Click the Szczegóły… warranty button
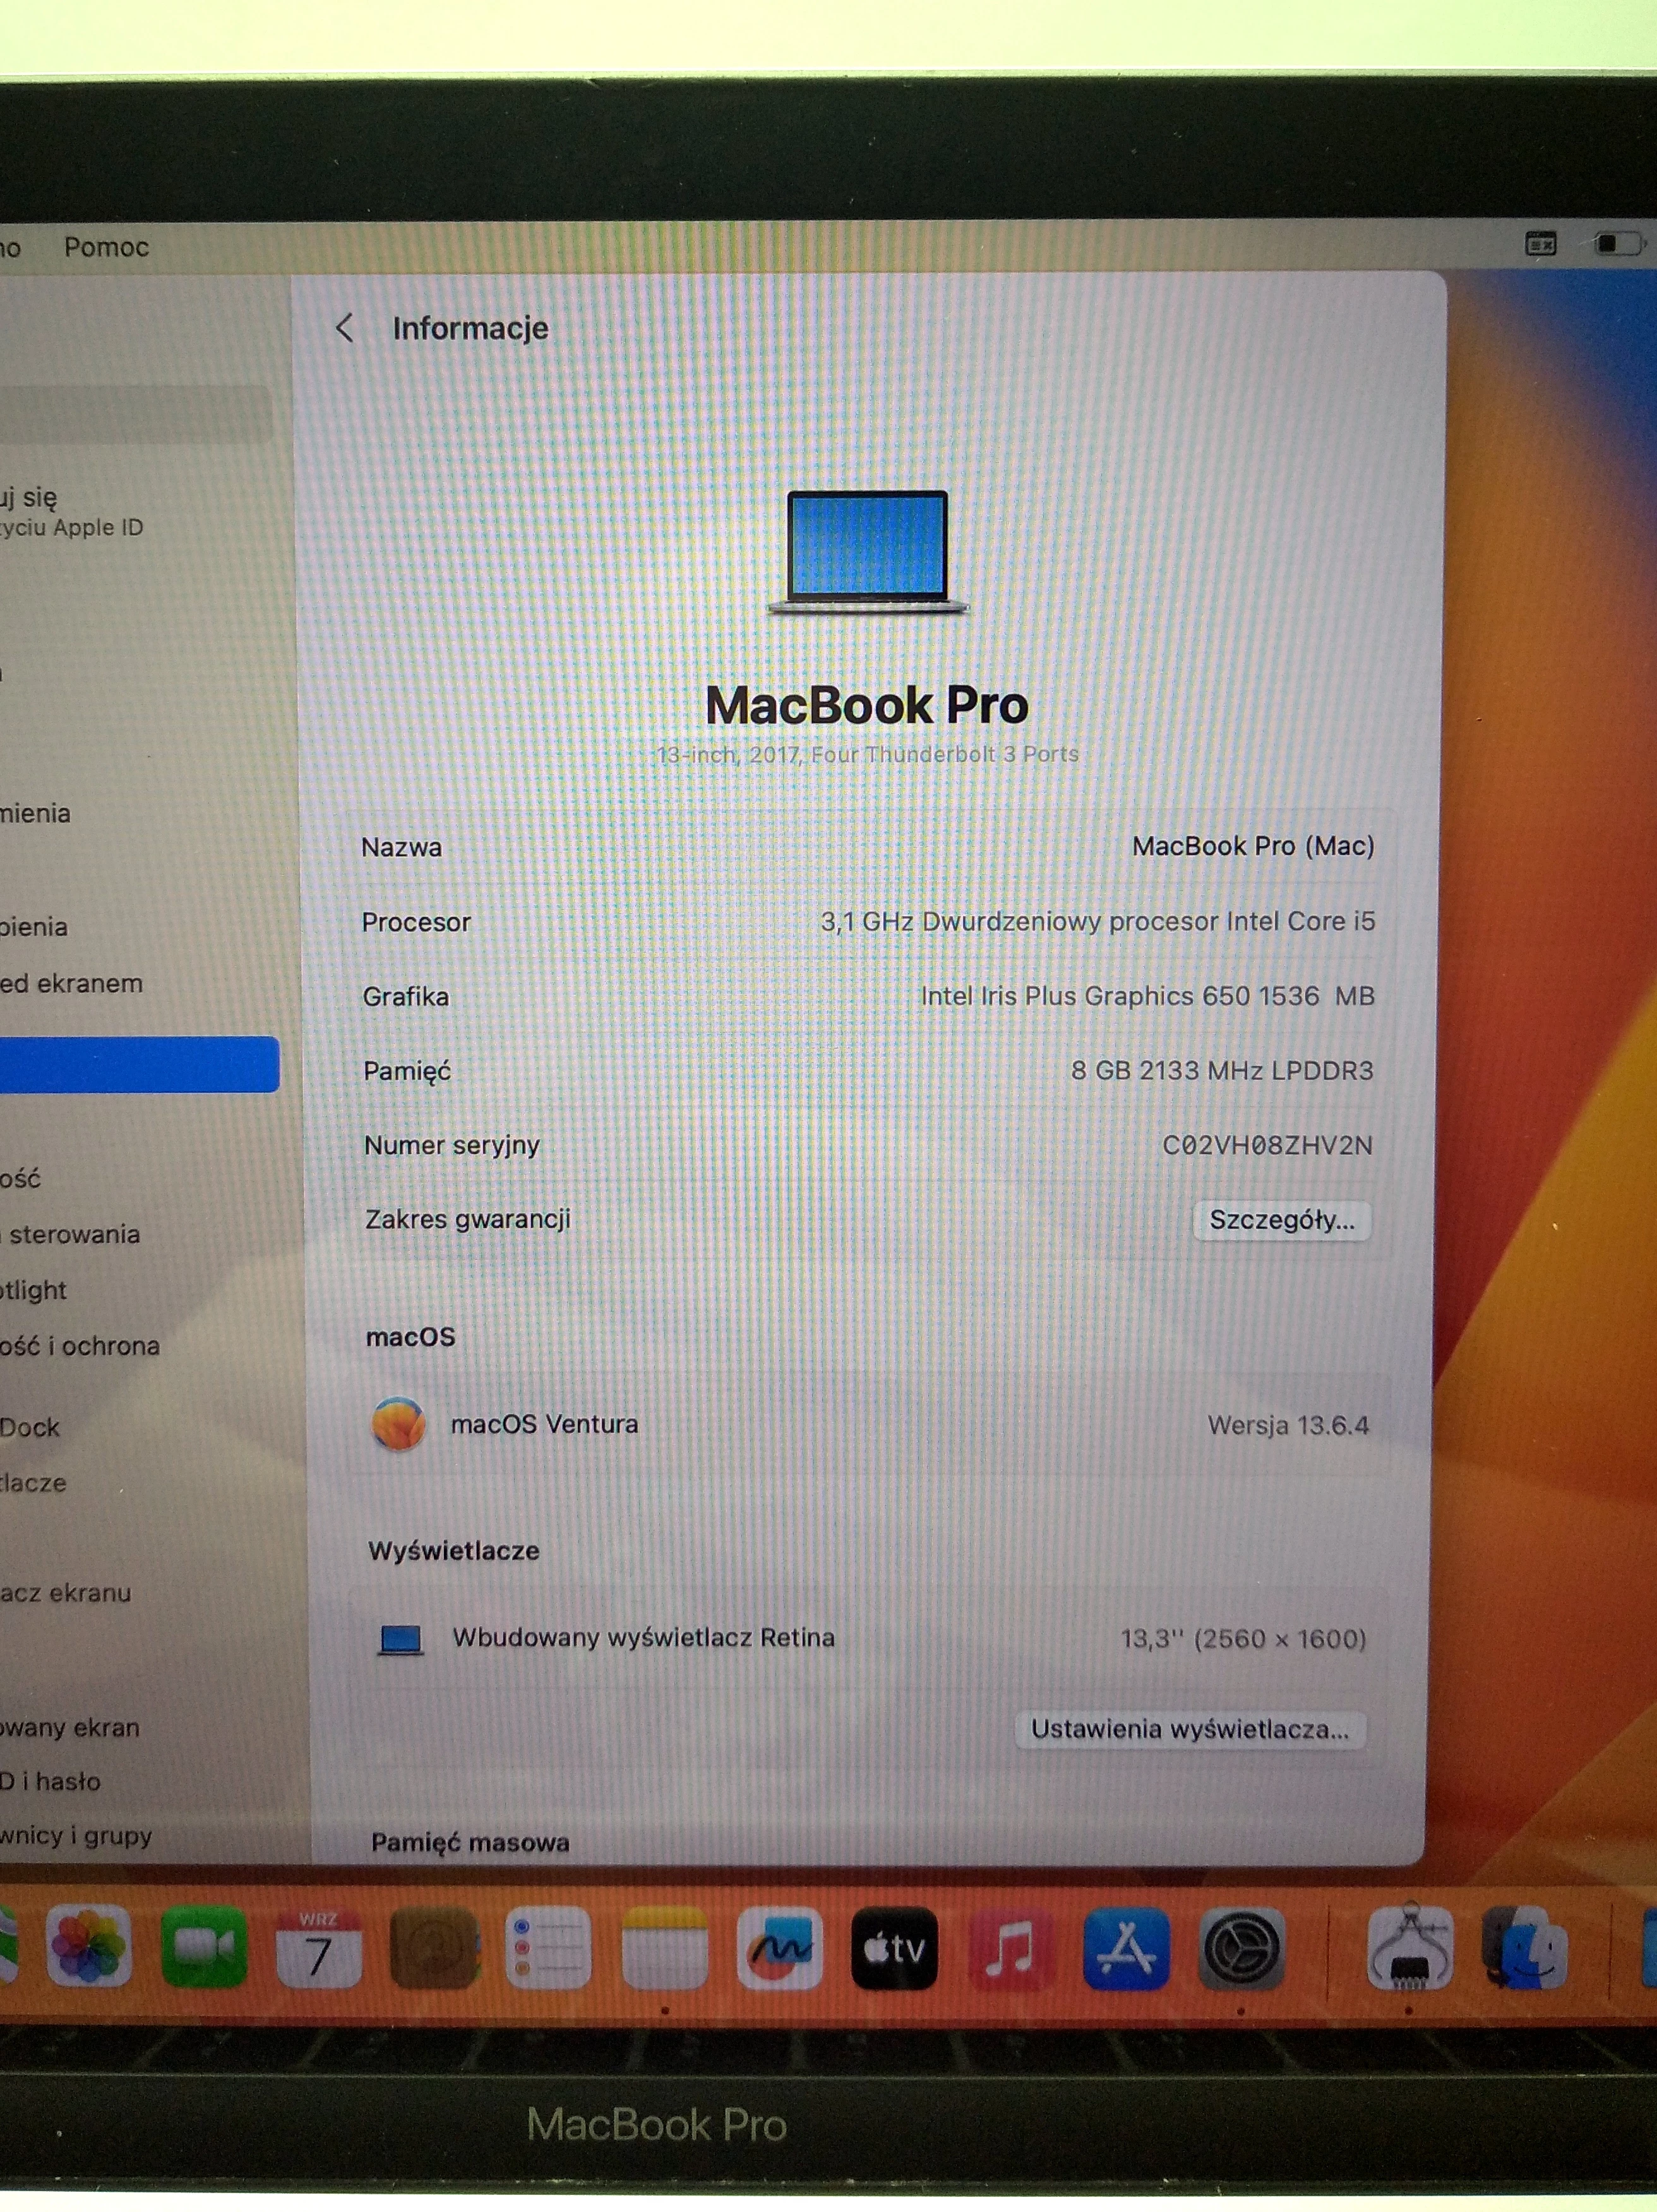Image resolution: width=1657 pixels, height=2212 pixels. click(1282, 1220)
